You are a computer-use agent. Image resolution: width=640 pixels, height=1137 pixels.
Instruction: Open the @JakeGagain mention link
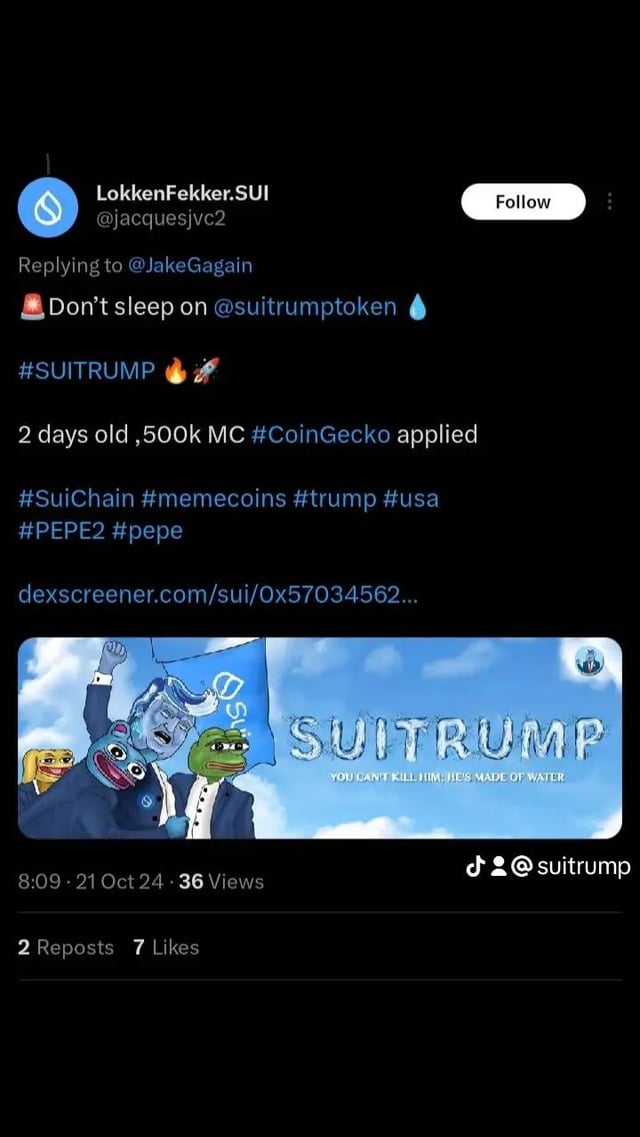[190, 265]
